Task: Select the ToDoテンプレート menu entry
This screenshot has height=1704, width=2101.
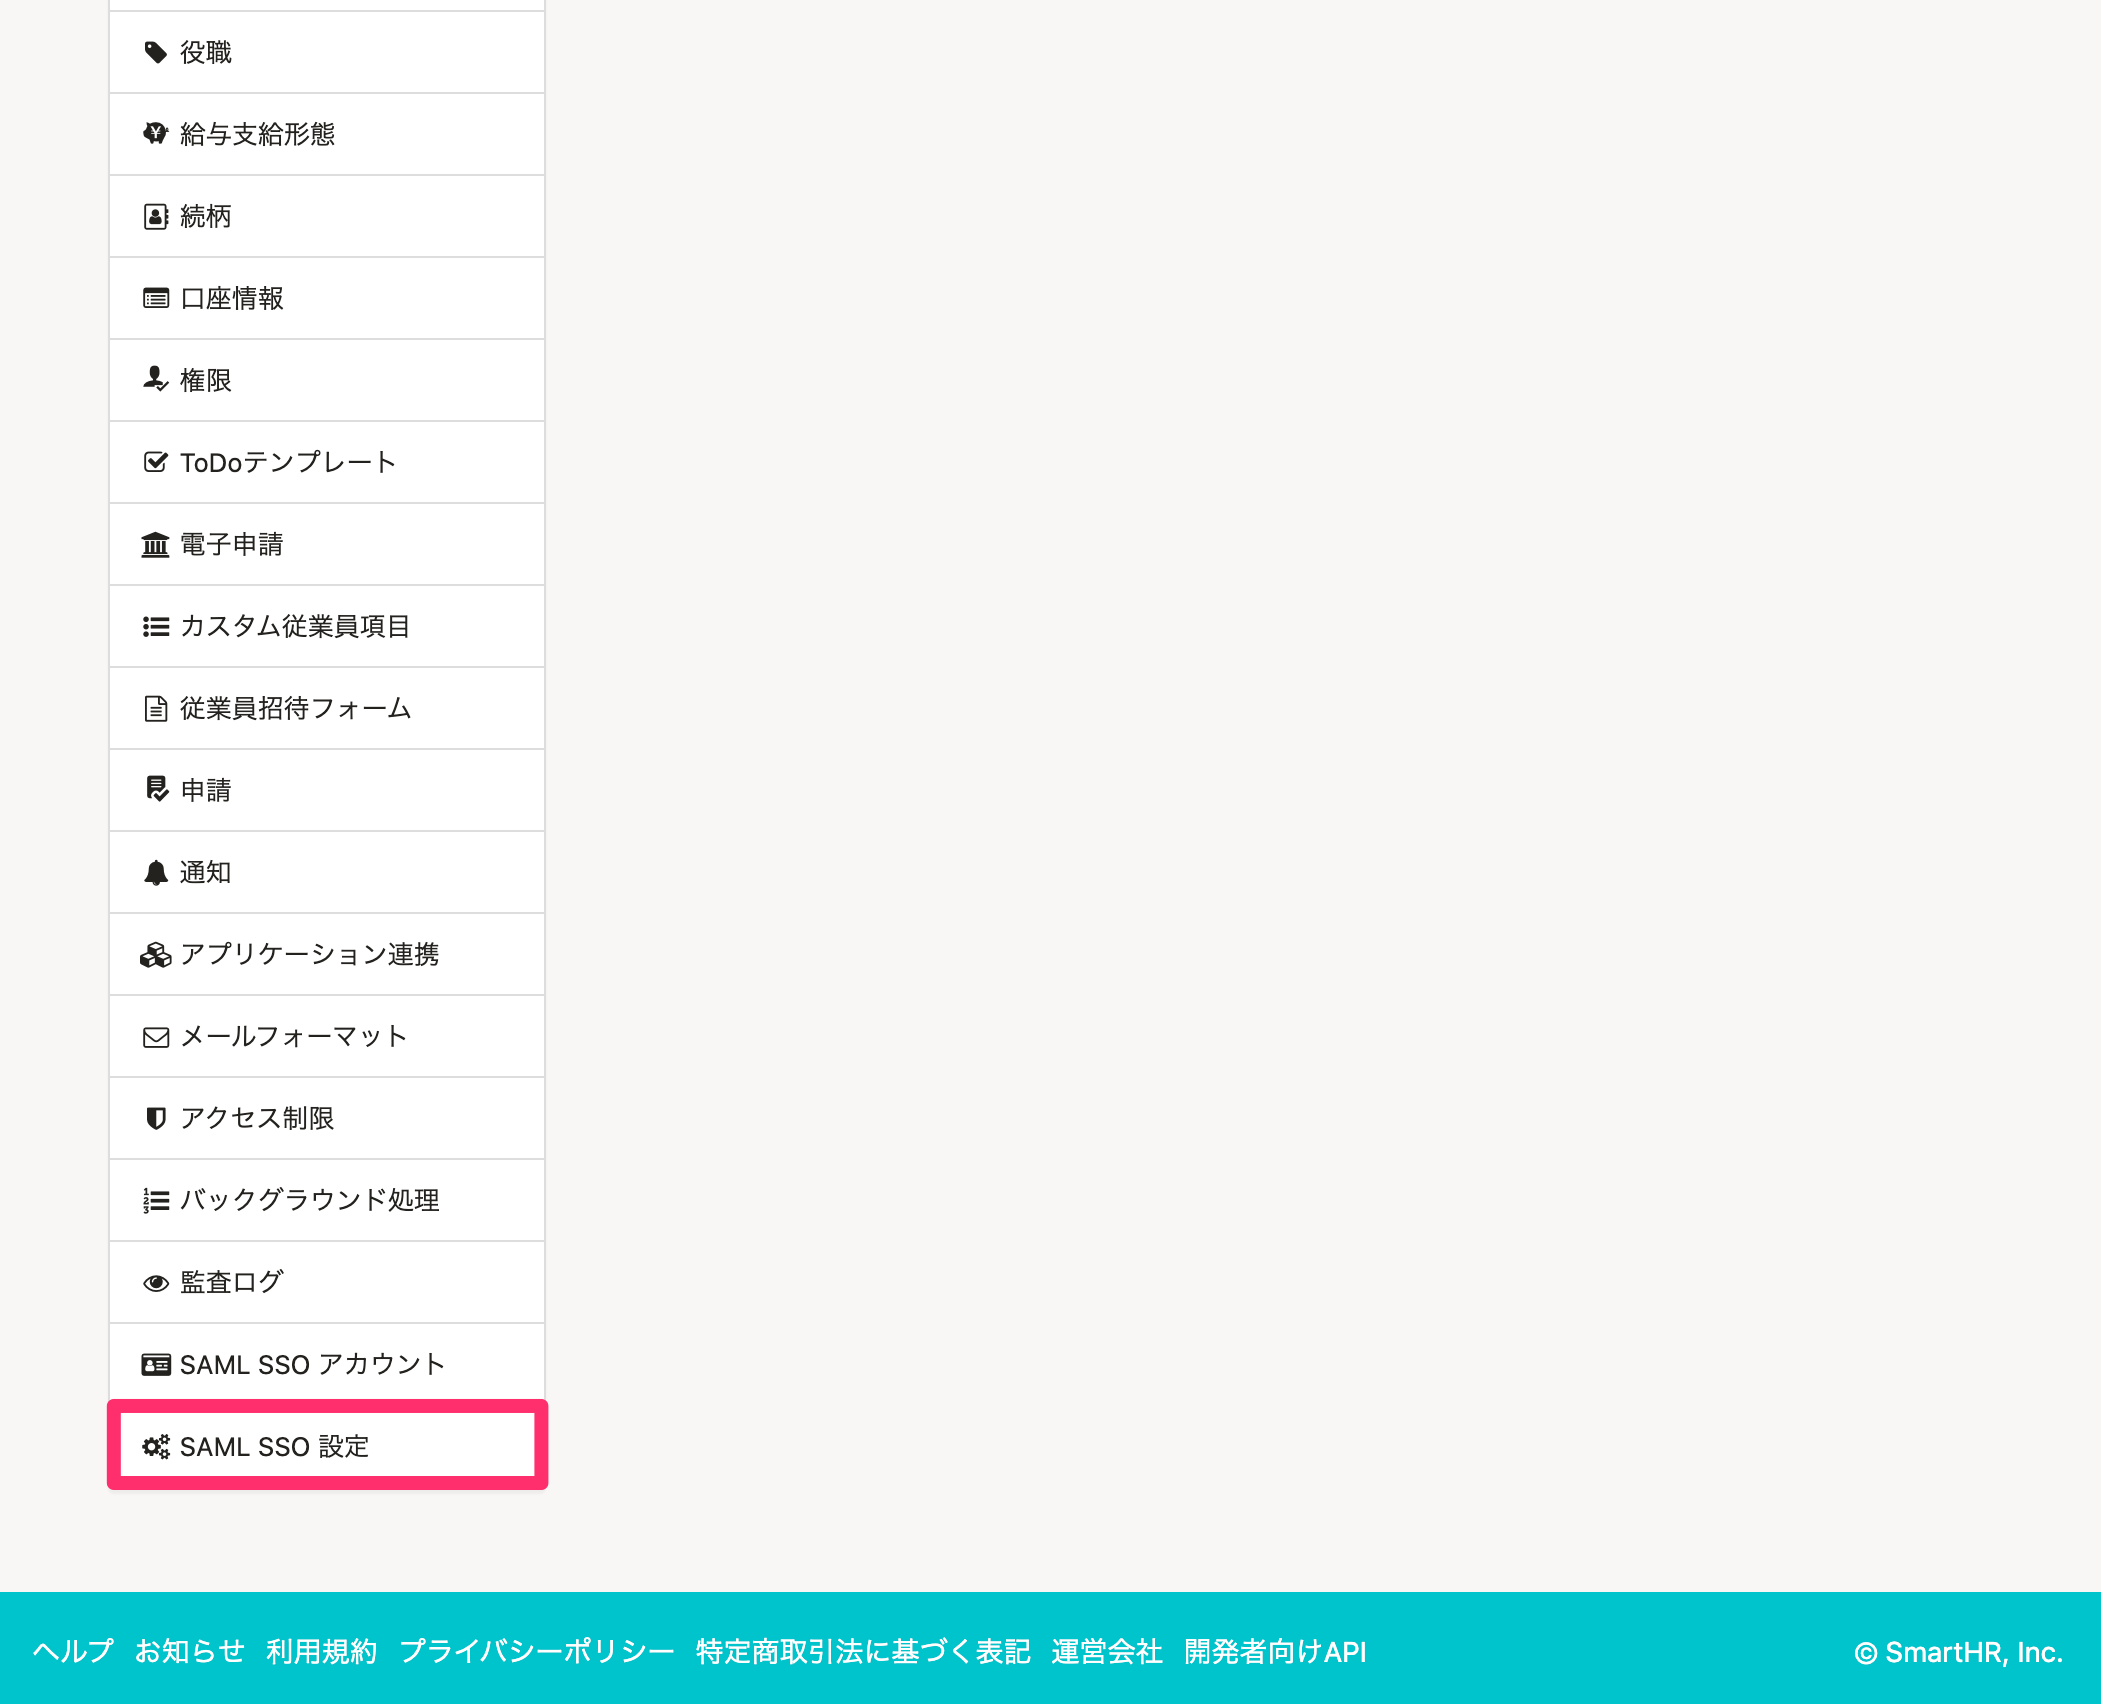Action: click(327, 462)
